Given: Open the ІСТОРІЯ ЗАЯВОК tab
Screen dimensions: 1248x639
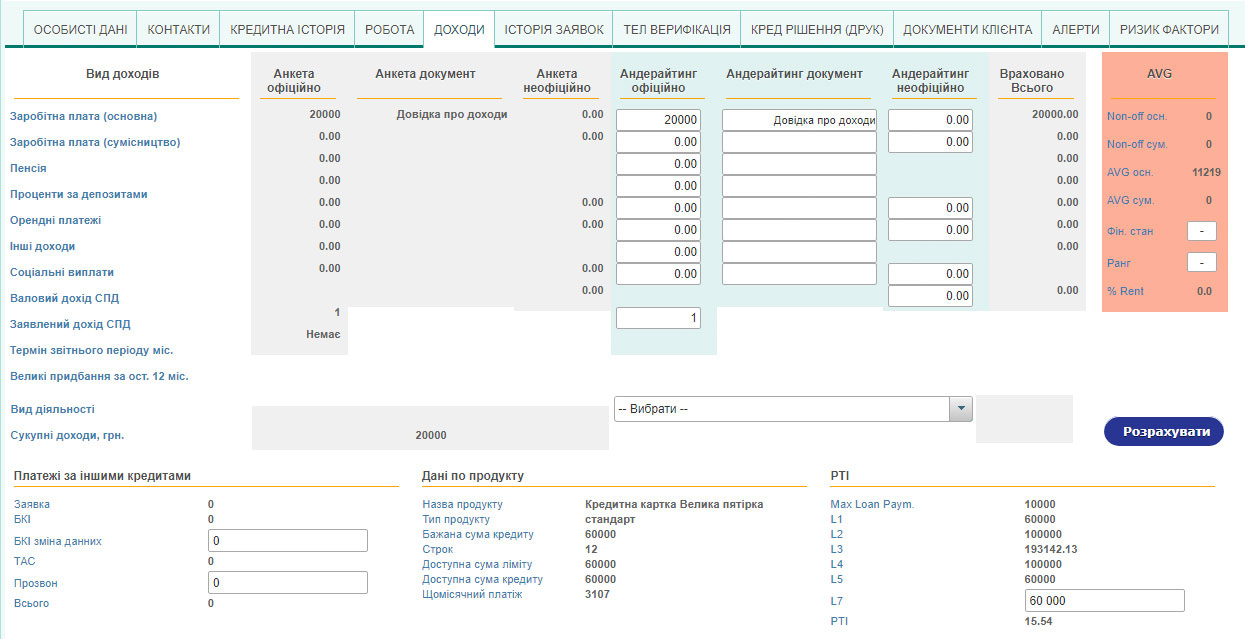Looking at the screenshot, I should 554,29.
